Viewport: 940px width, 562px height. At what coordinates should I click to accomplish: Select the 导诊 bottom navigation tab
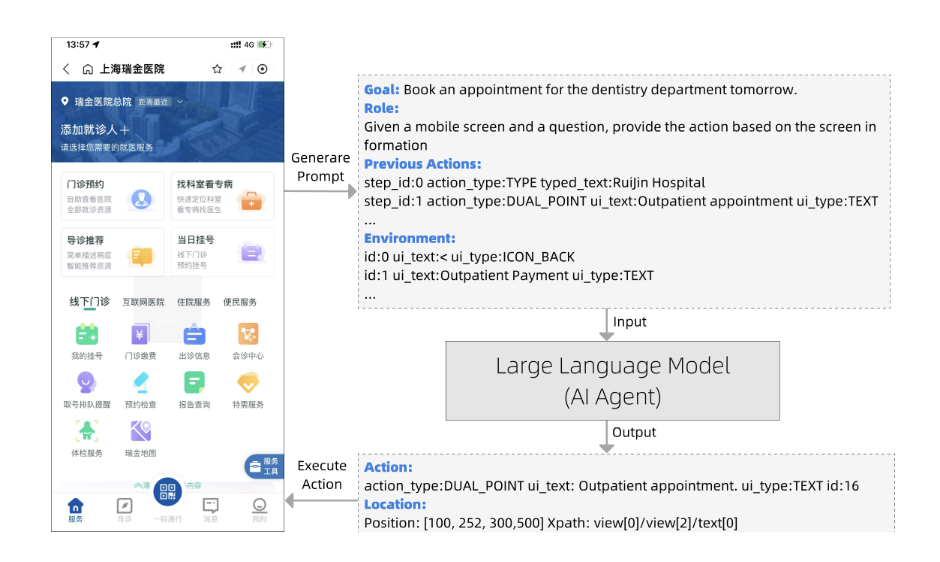(124, 510)
